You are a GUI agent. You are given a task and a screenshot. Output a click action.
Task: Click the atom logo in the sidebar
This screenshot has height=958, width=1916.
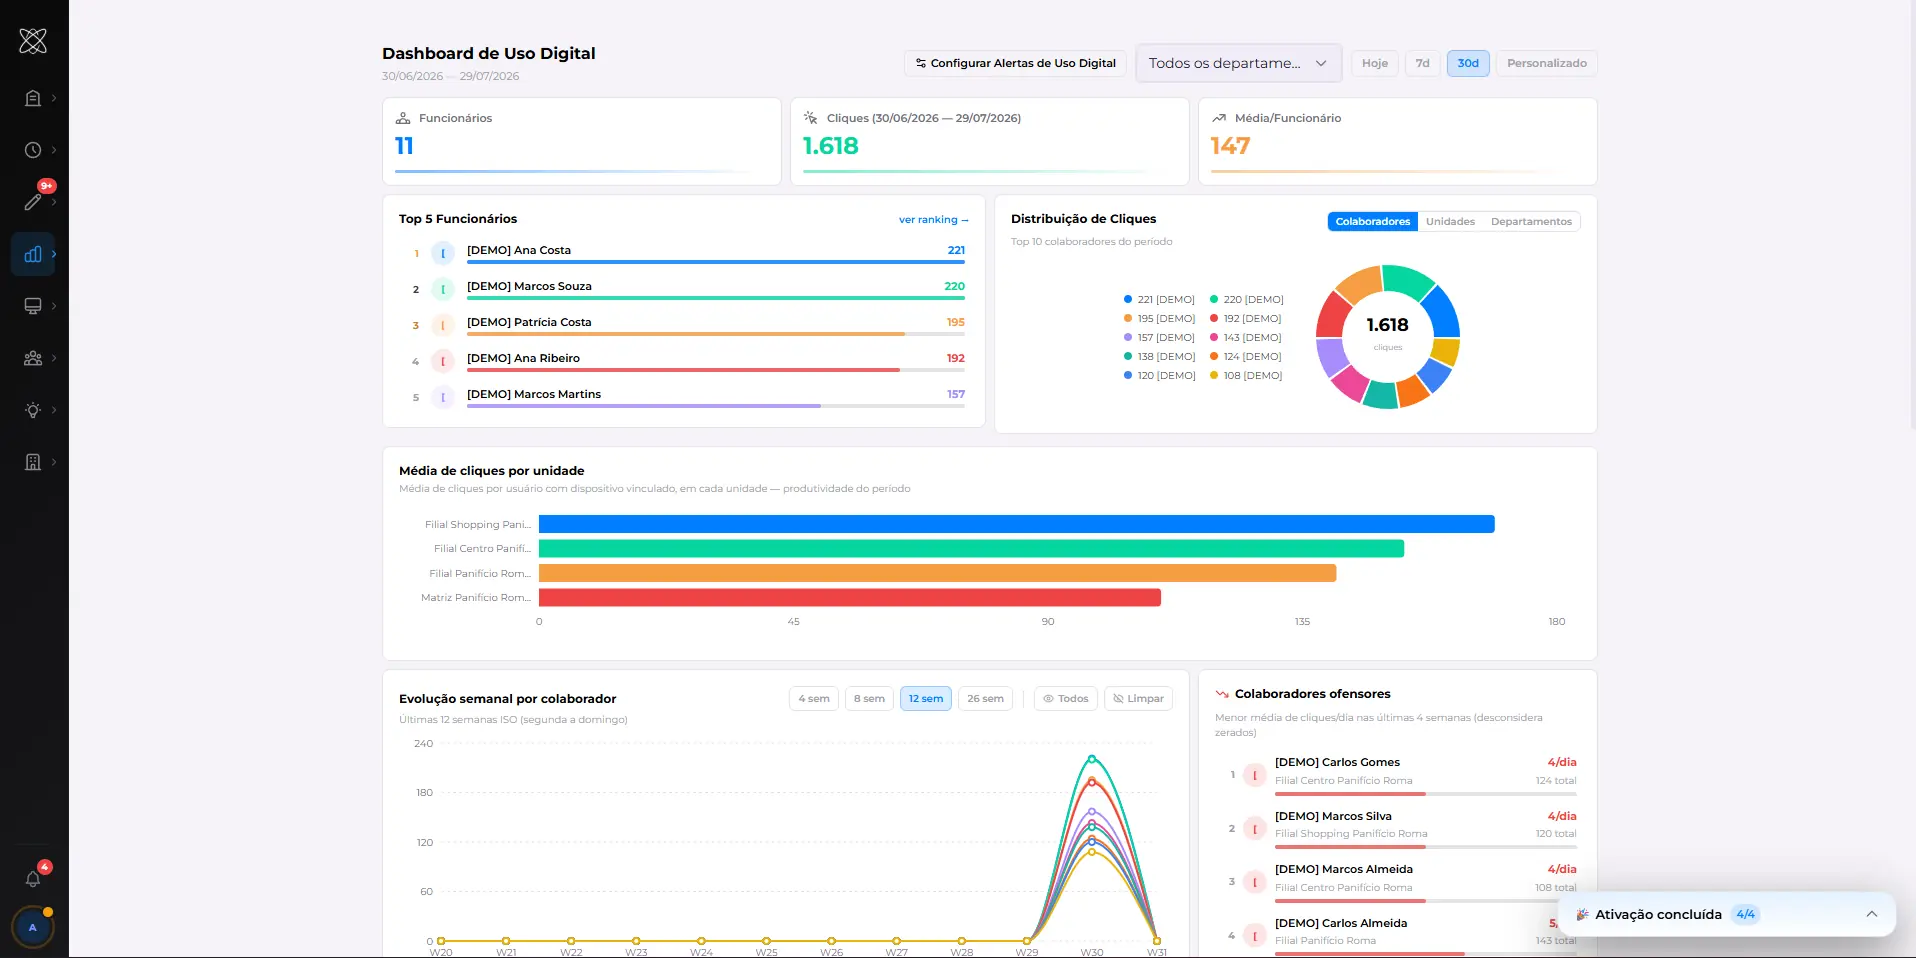coord(33,41)
